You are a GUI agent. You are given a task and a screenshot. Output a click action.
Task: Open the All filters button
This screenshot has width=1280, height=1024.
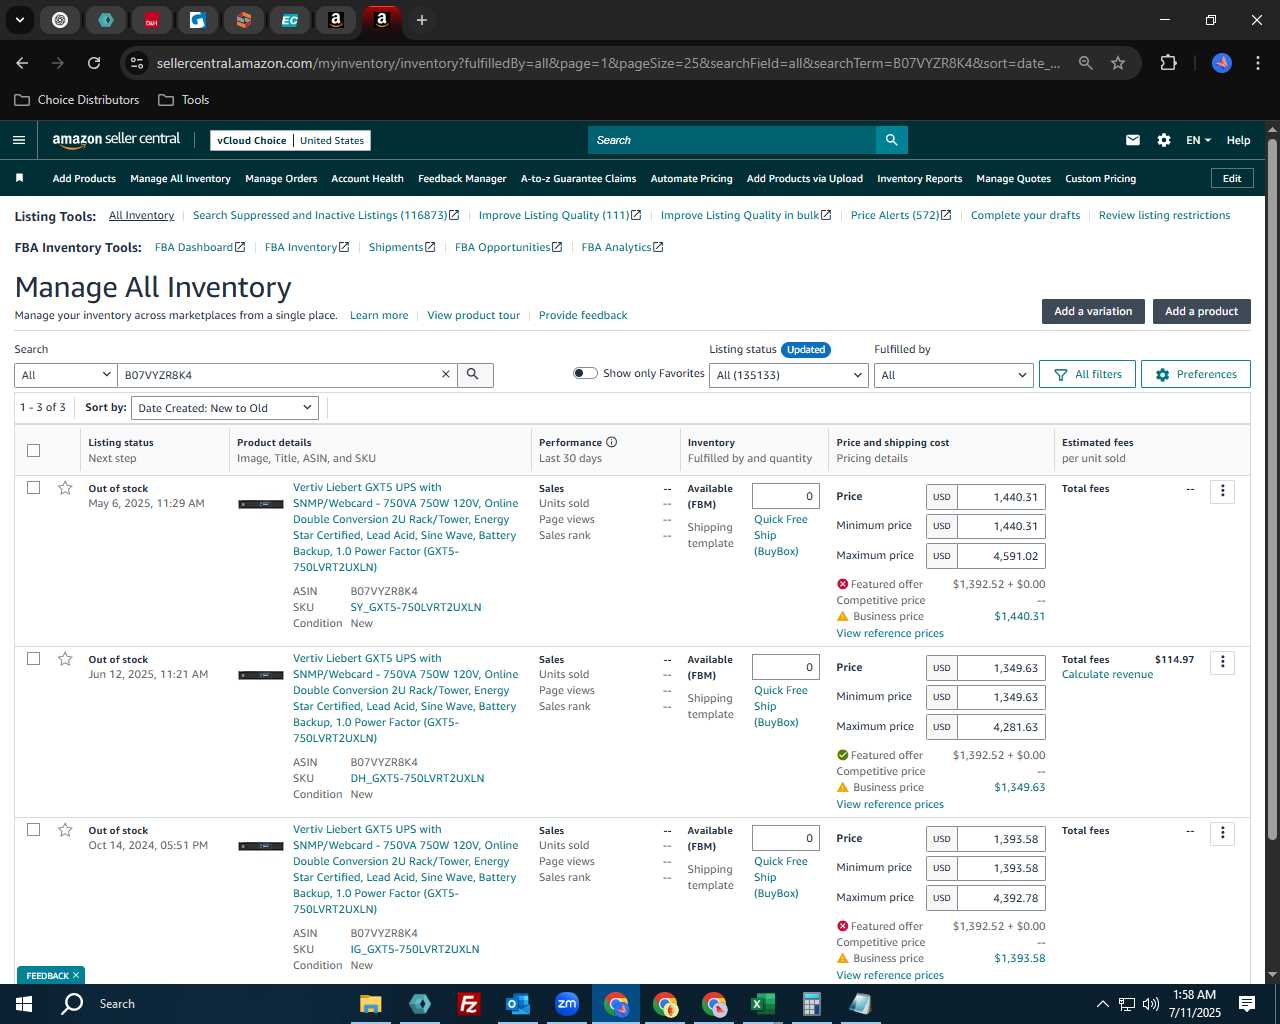(1087, 374)
